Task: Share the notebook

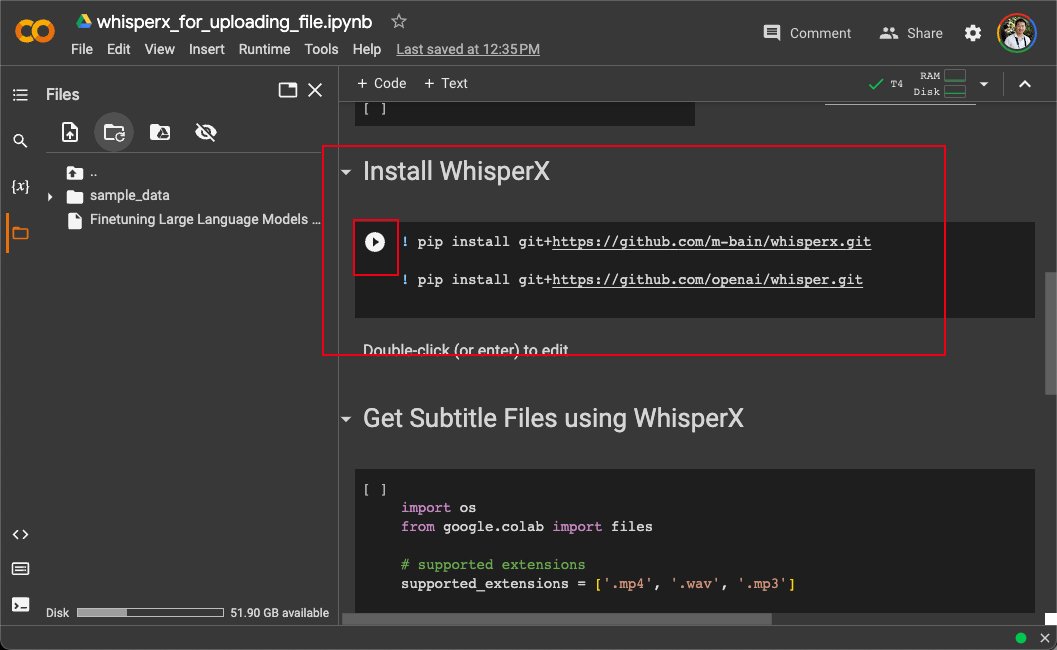Action: coord(911,33)
